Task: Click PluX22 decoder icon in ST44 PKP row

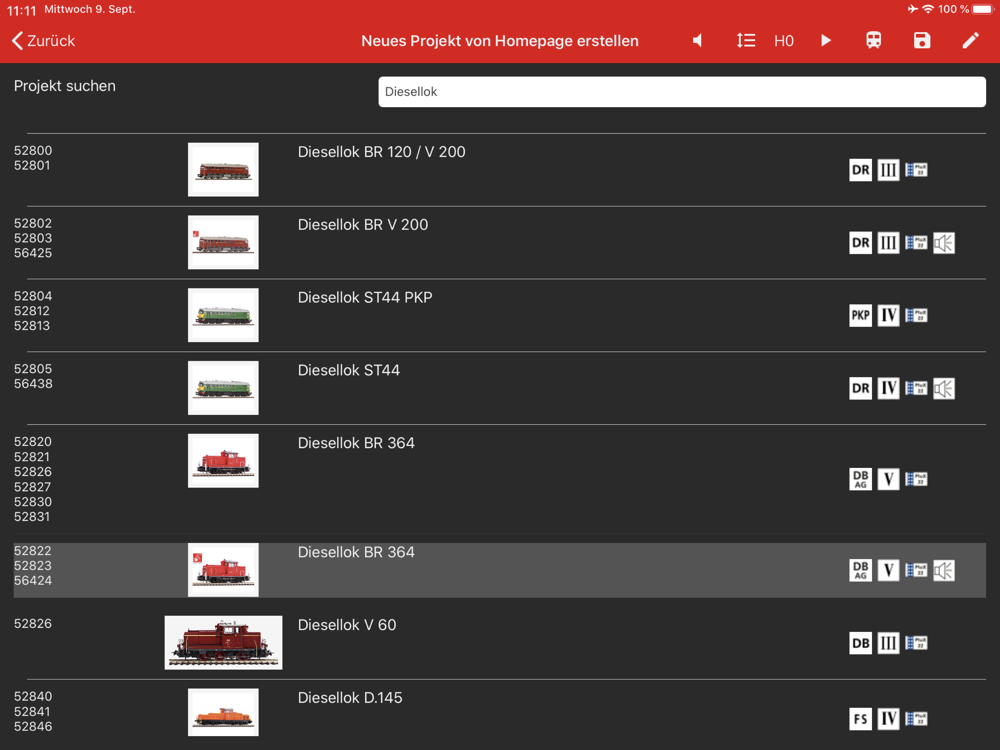Action: click(916, 316)
